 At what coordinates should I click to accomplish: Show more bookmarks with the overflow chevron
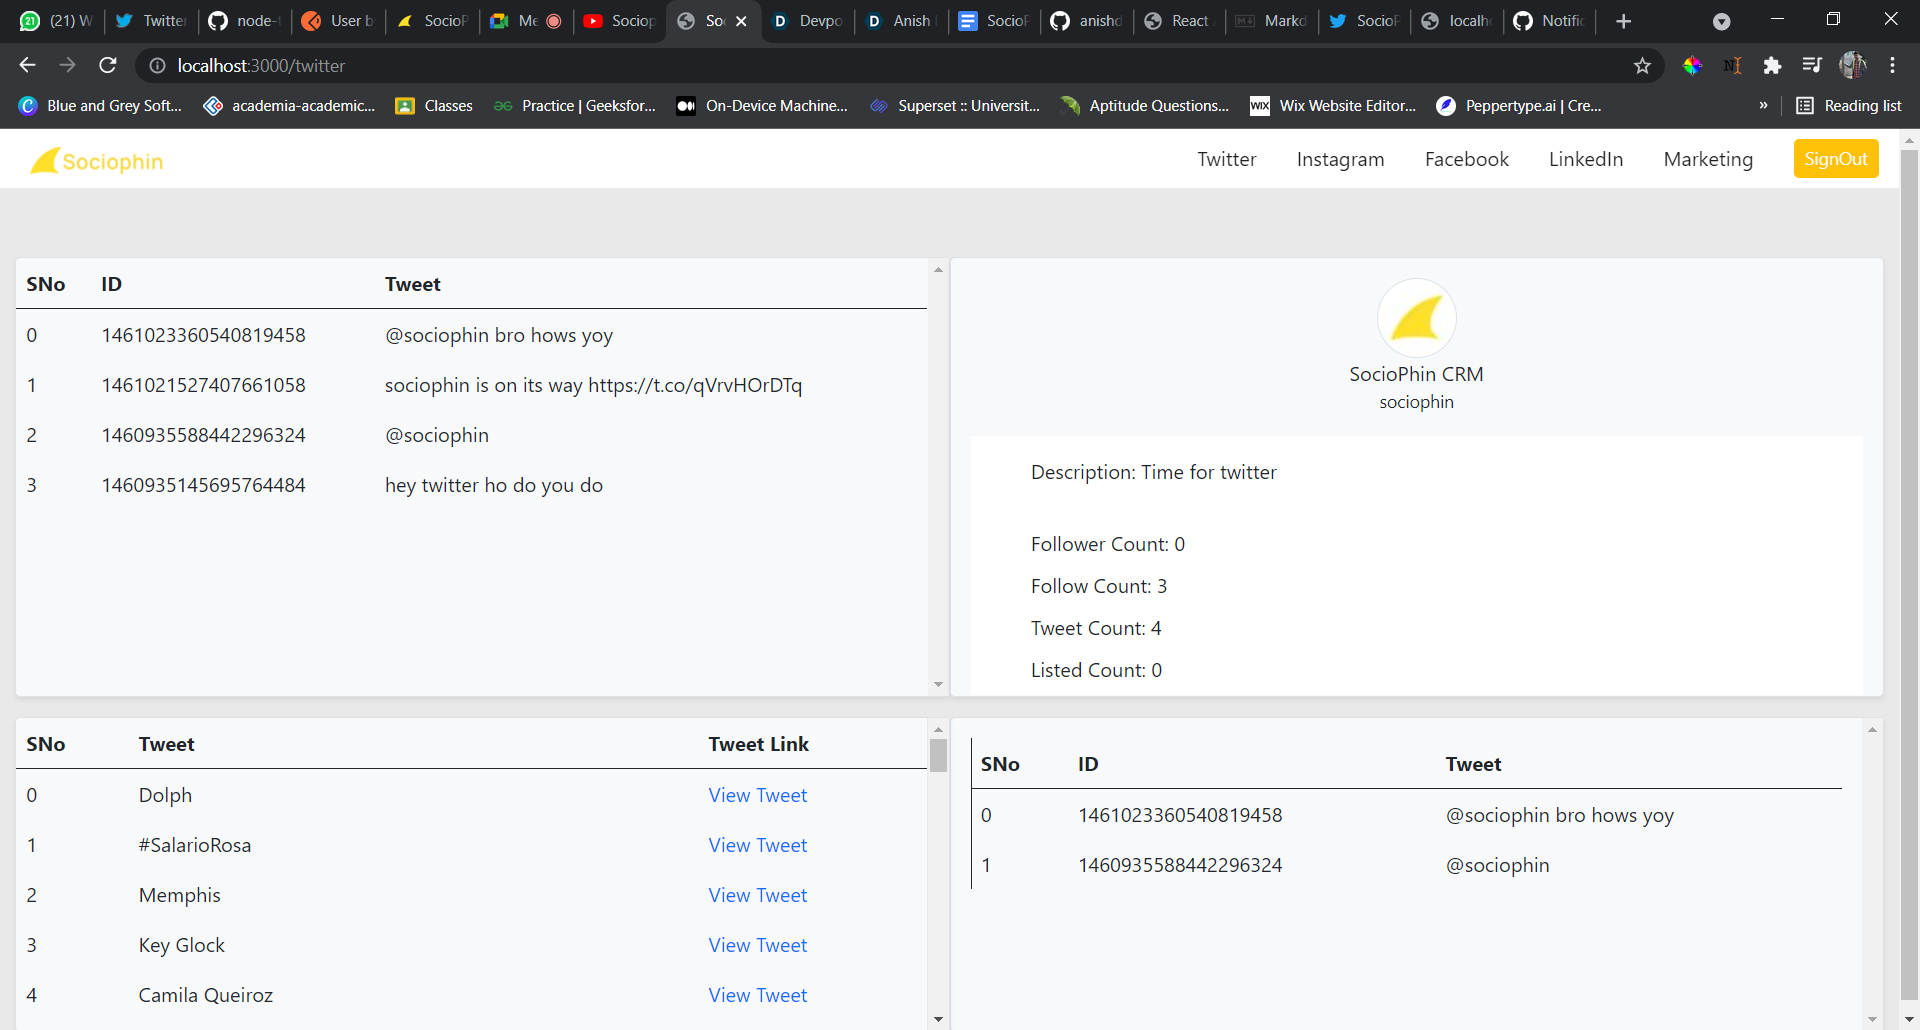click(x=1763, y=106)
